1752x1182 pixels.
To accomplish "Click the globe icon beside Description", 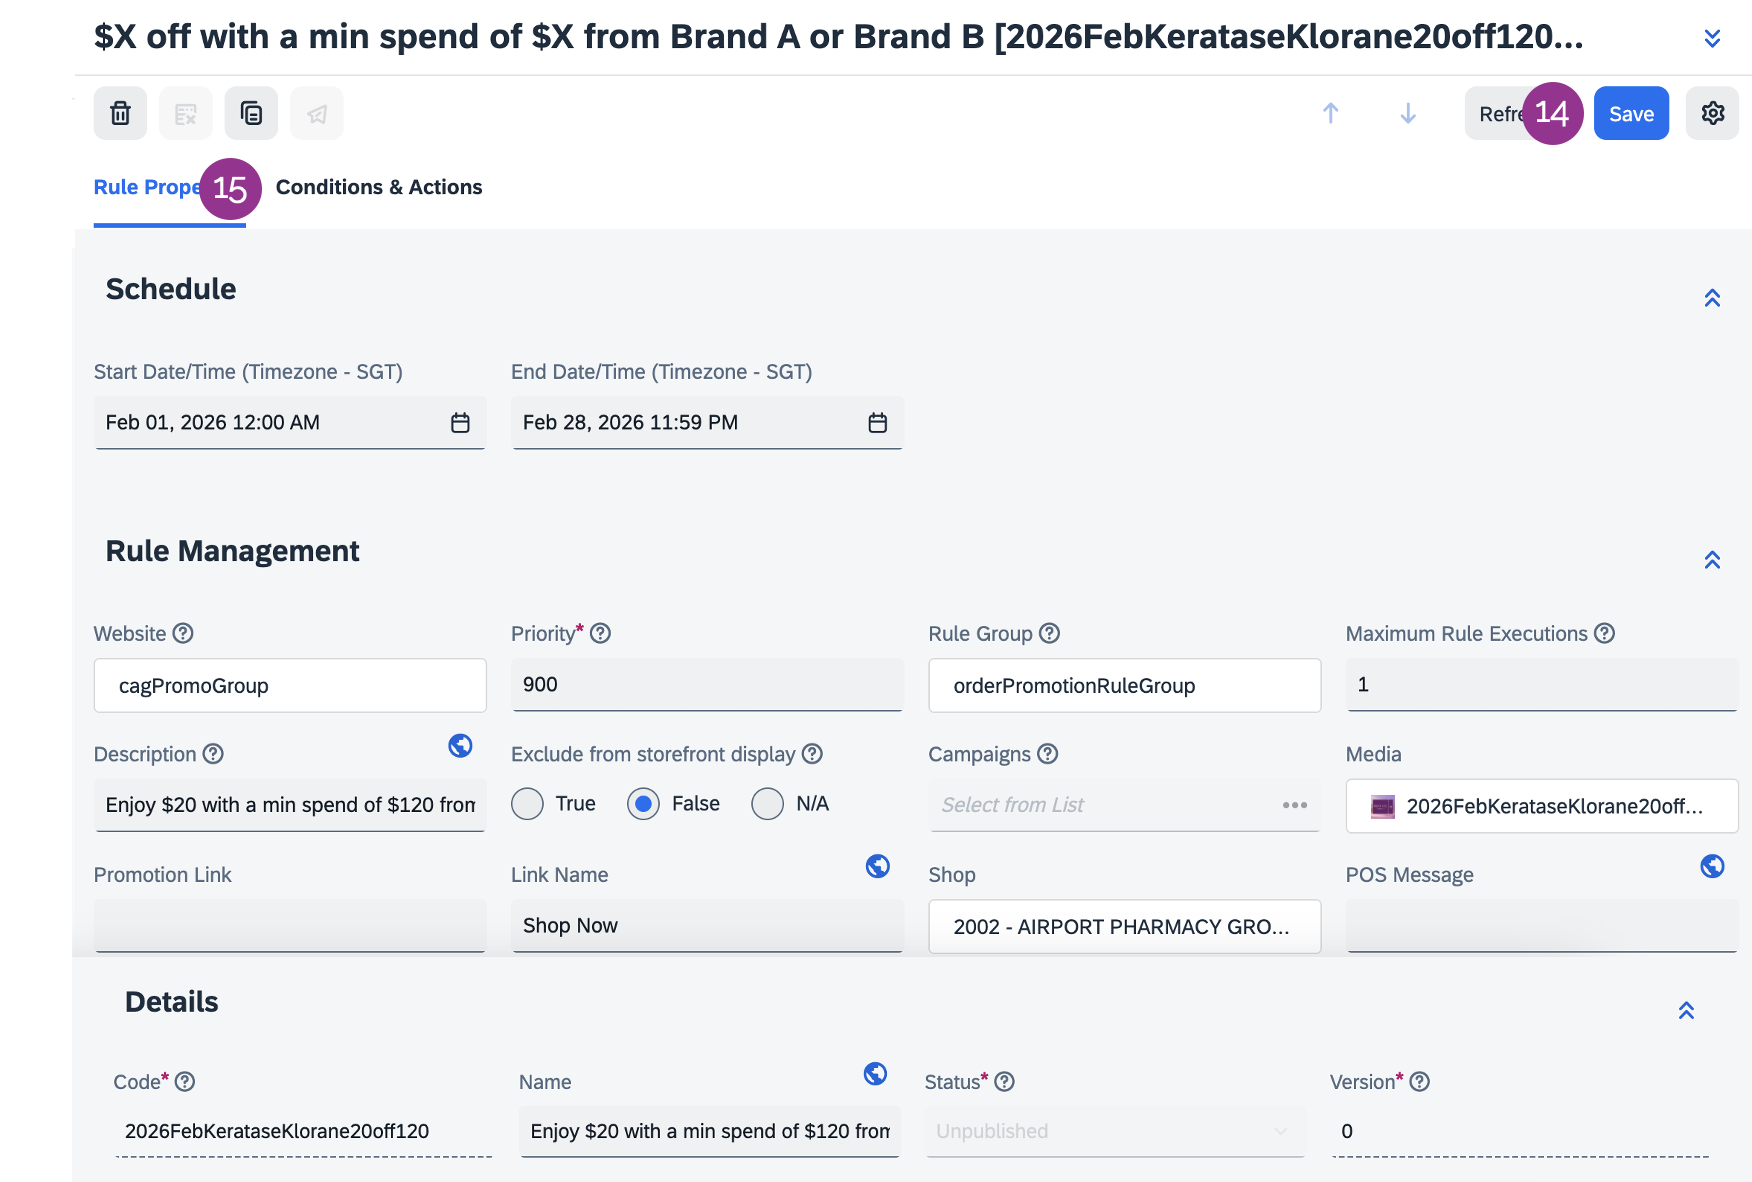I will click(460, 746).
